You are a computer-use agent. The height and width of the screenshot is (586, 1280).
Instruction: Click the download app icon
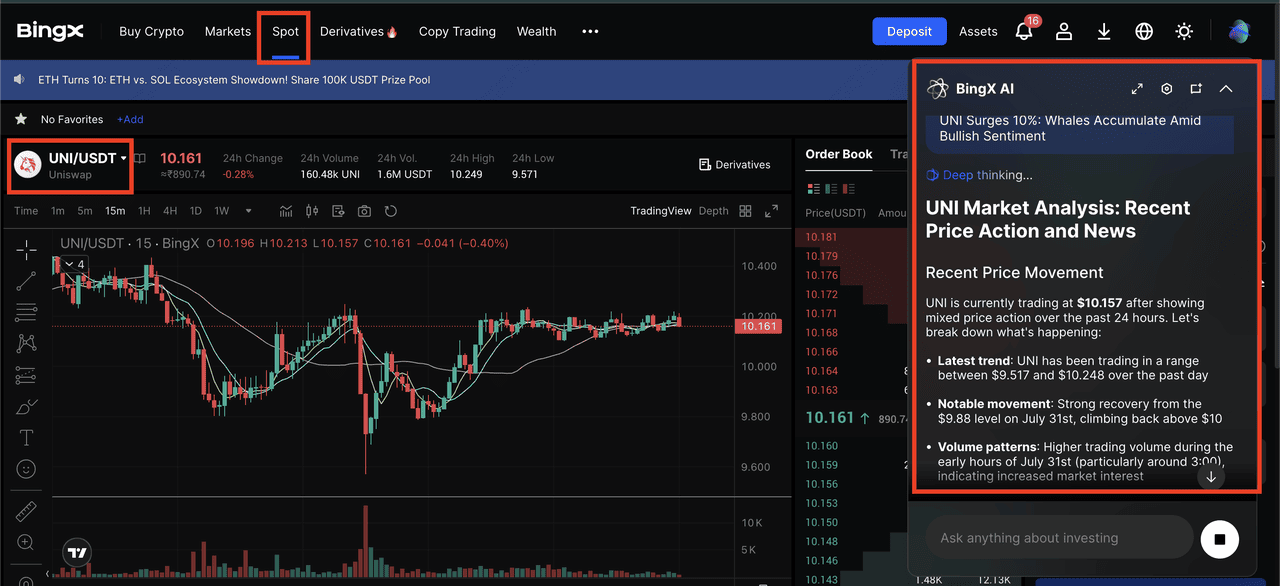[1104, 31]
